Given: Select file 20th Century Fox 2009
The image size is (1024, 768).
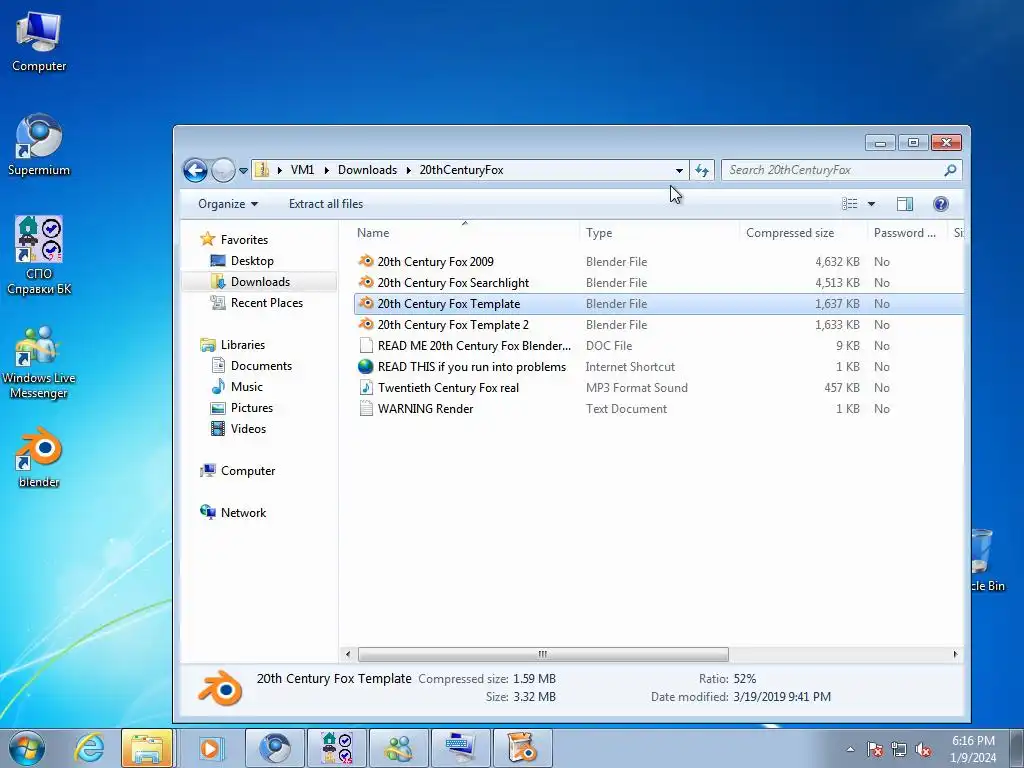Looking at the screenshot, I should [x=436, y=262].
